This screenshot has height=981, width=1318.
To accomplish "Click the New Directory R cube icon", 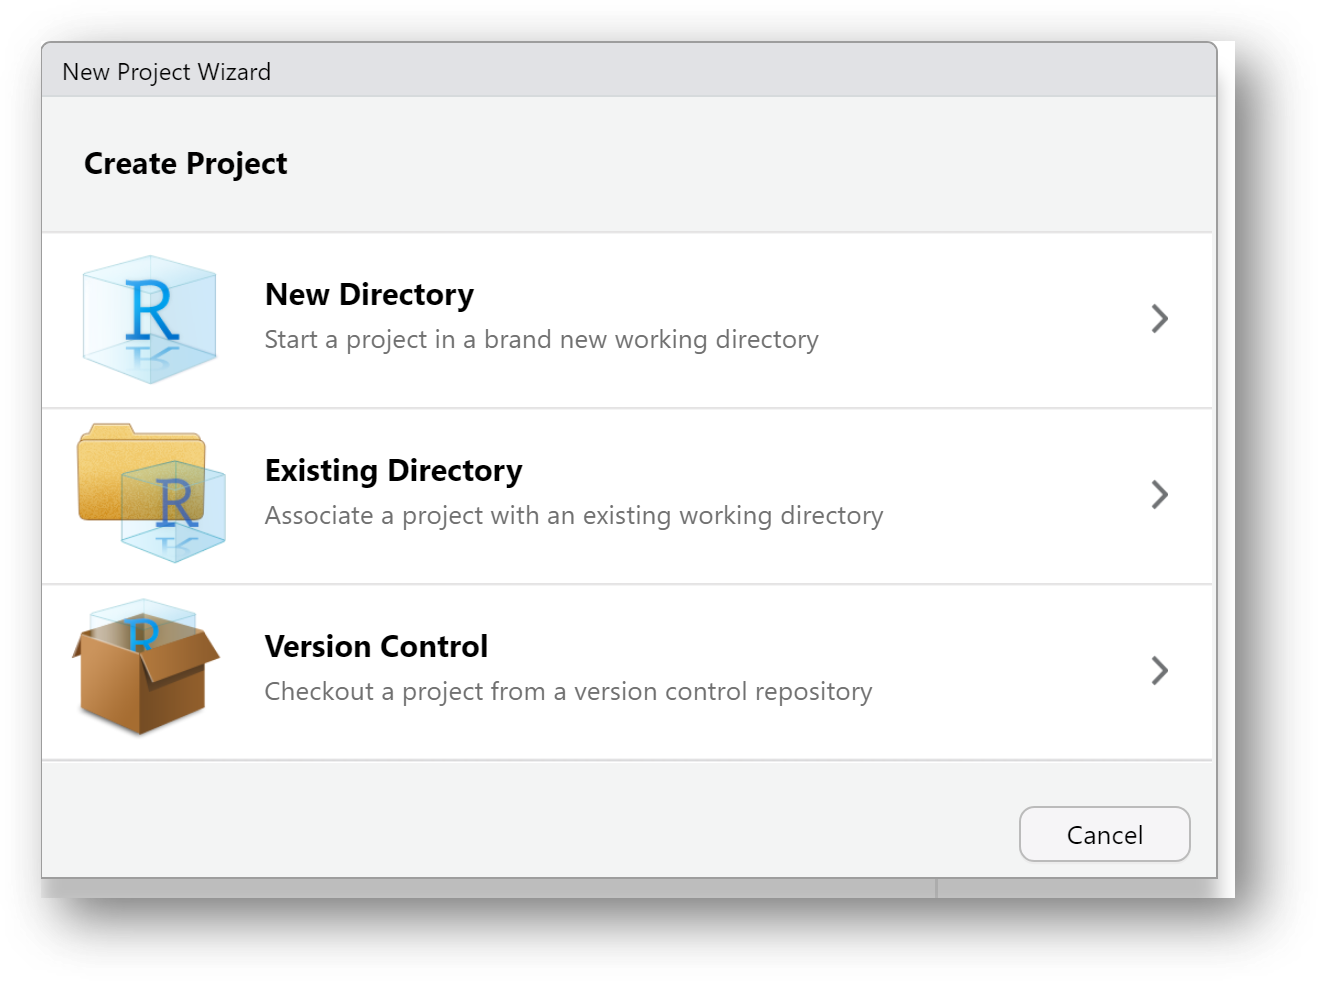I will (x=149, y=319).
